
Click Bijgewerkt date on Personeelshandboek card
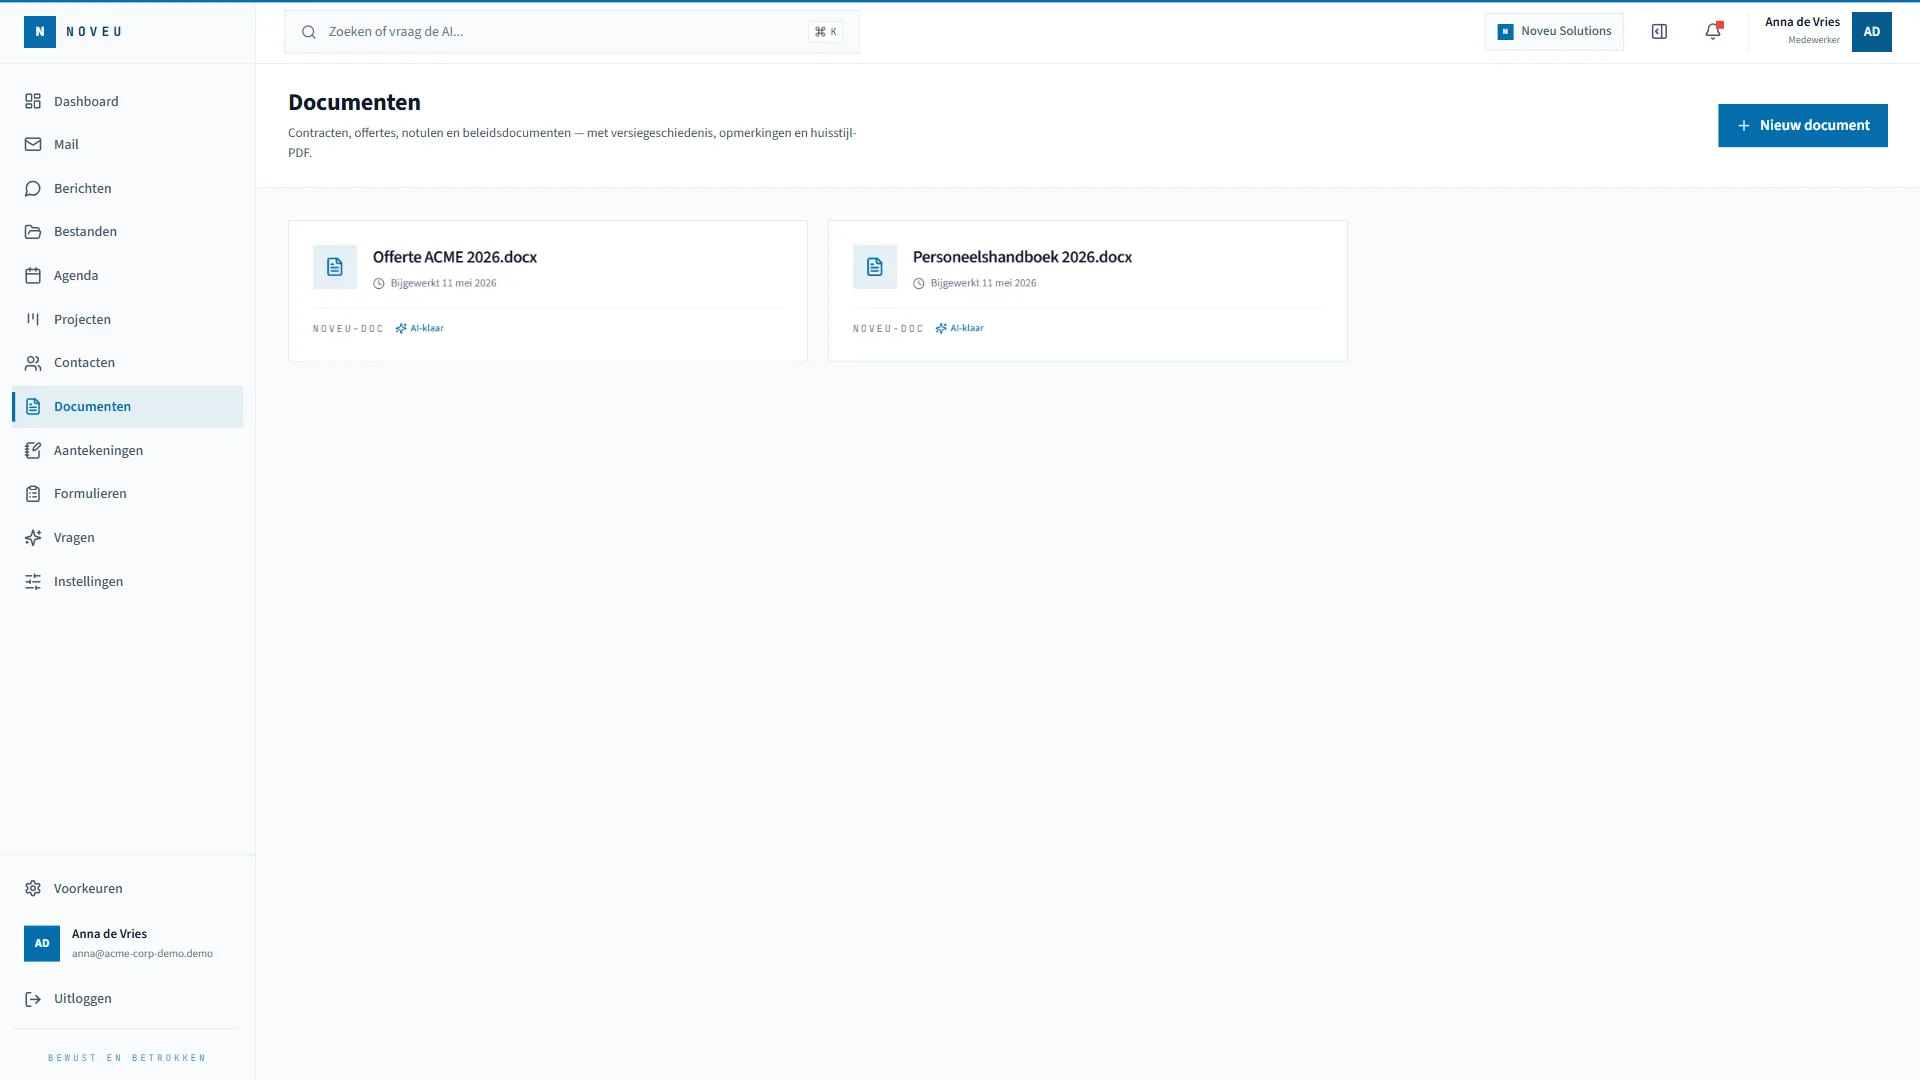tap(975, 283)
